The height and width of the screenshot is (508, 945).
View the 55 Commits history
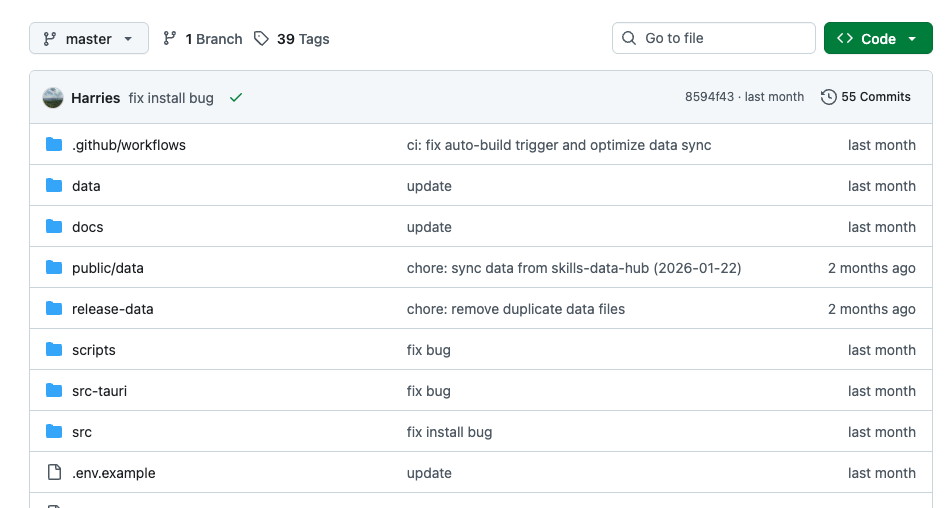[x=865, y=97]
